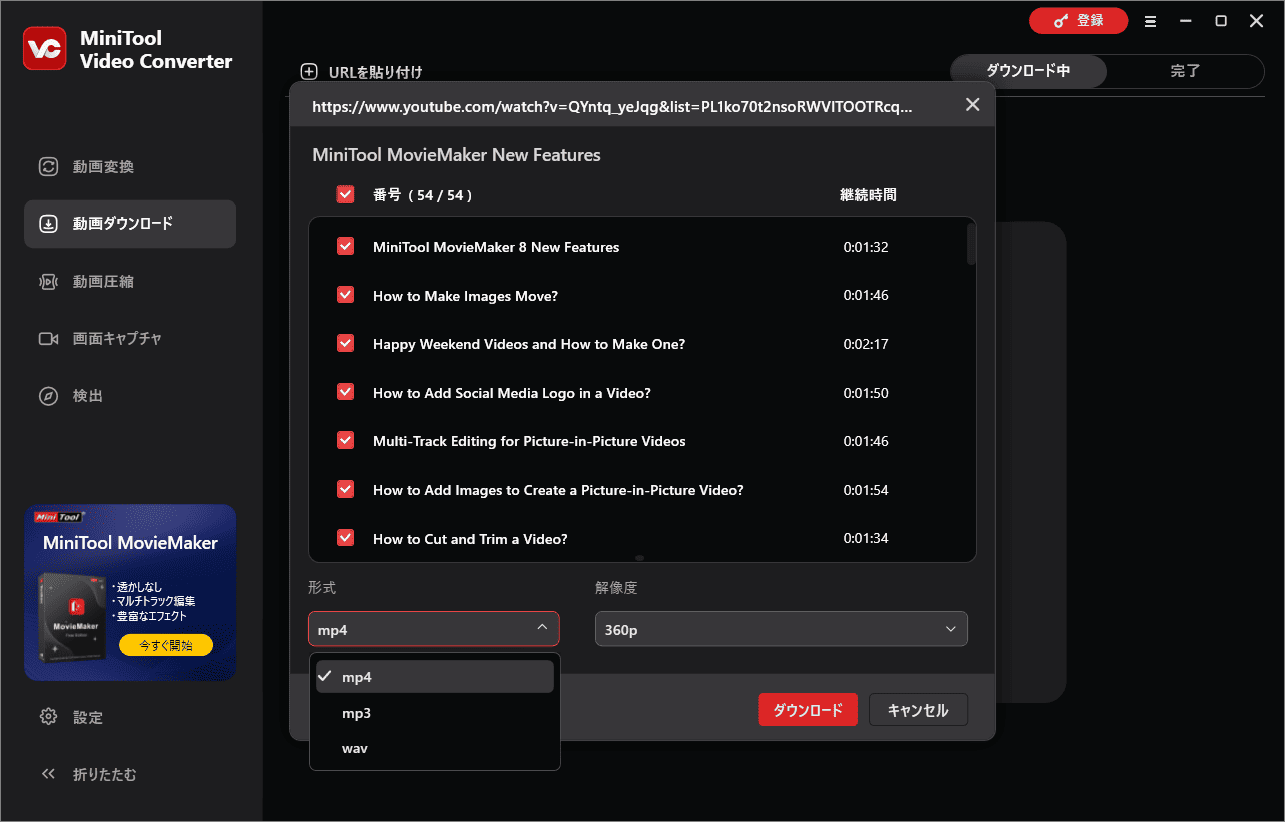1285x822 pixels.
Task: Close the playlist dialog with the X
Action: [972, 105]
